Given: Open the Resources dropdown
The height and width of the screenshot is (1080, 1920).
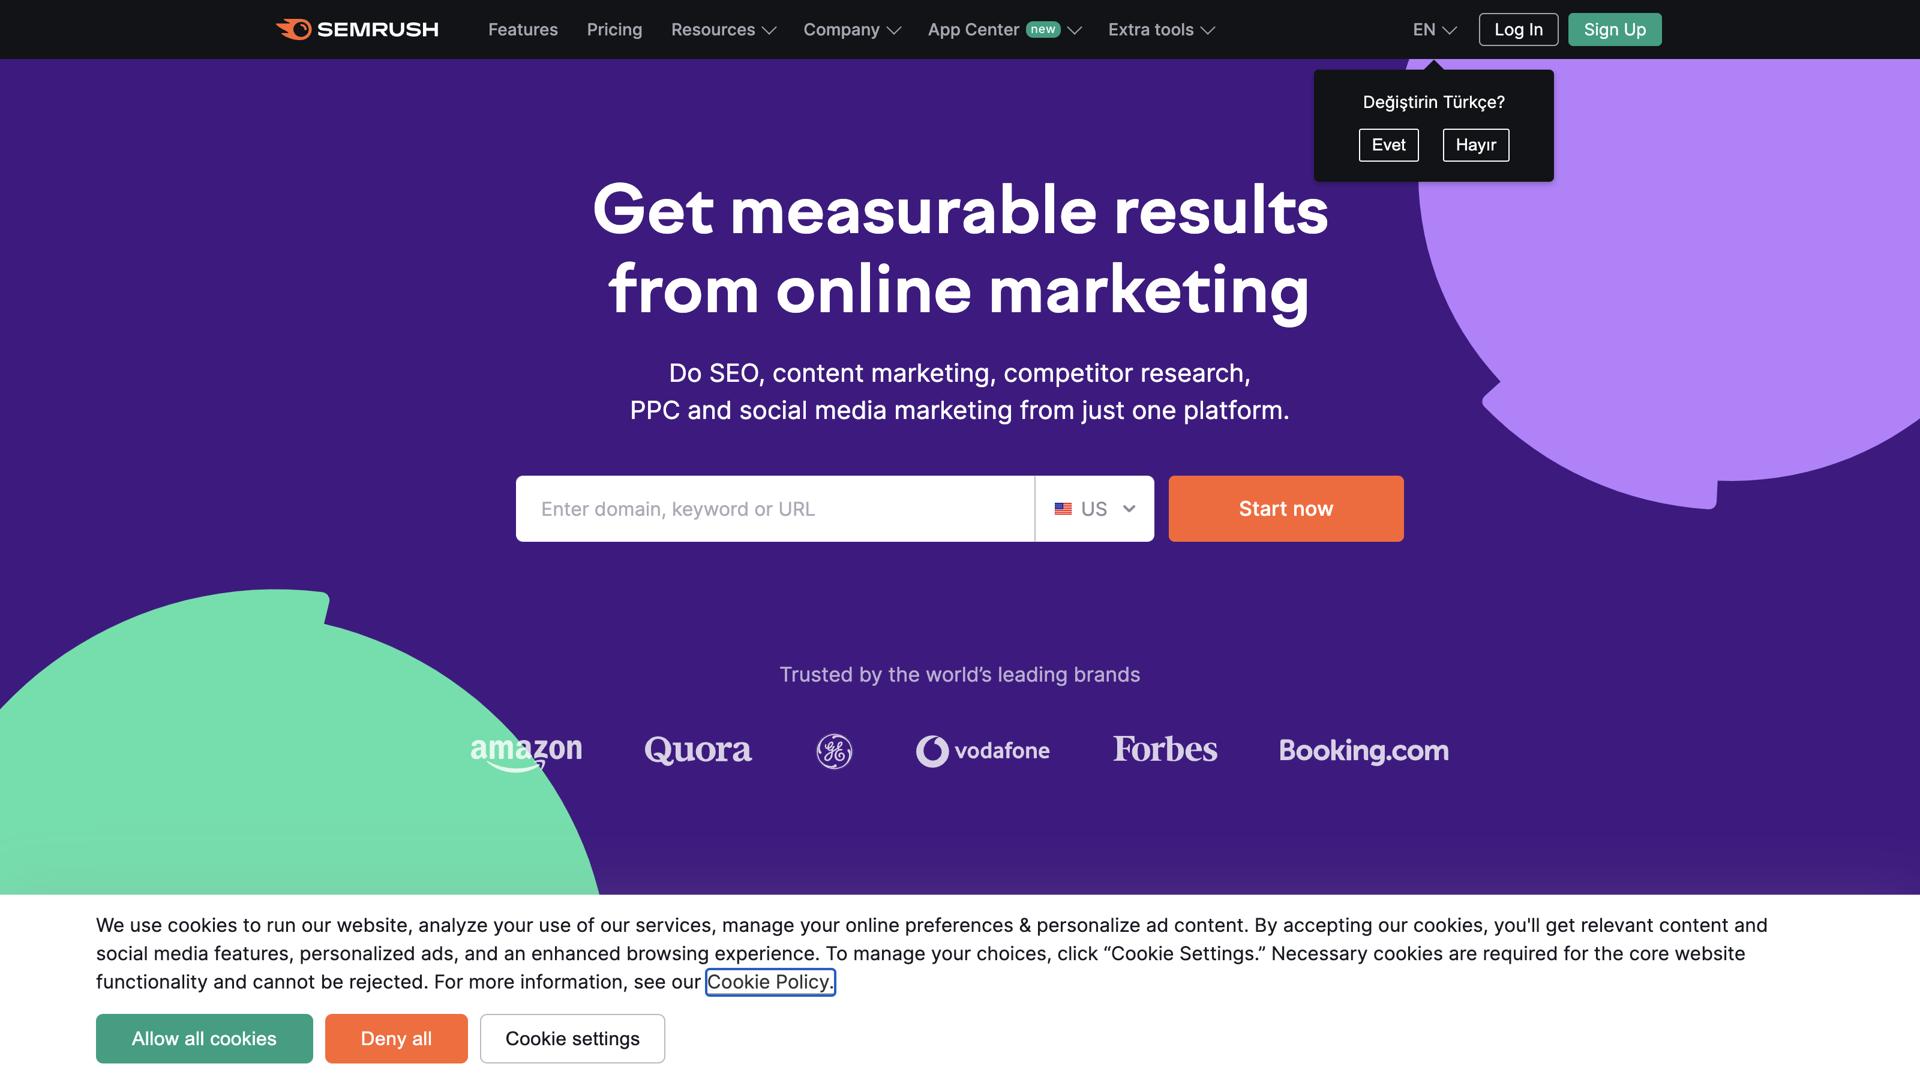Looking at the screenshot, I should pyautogui.click(x=722, y=29).
